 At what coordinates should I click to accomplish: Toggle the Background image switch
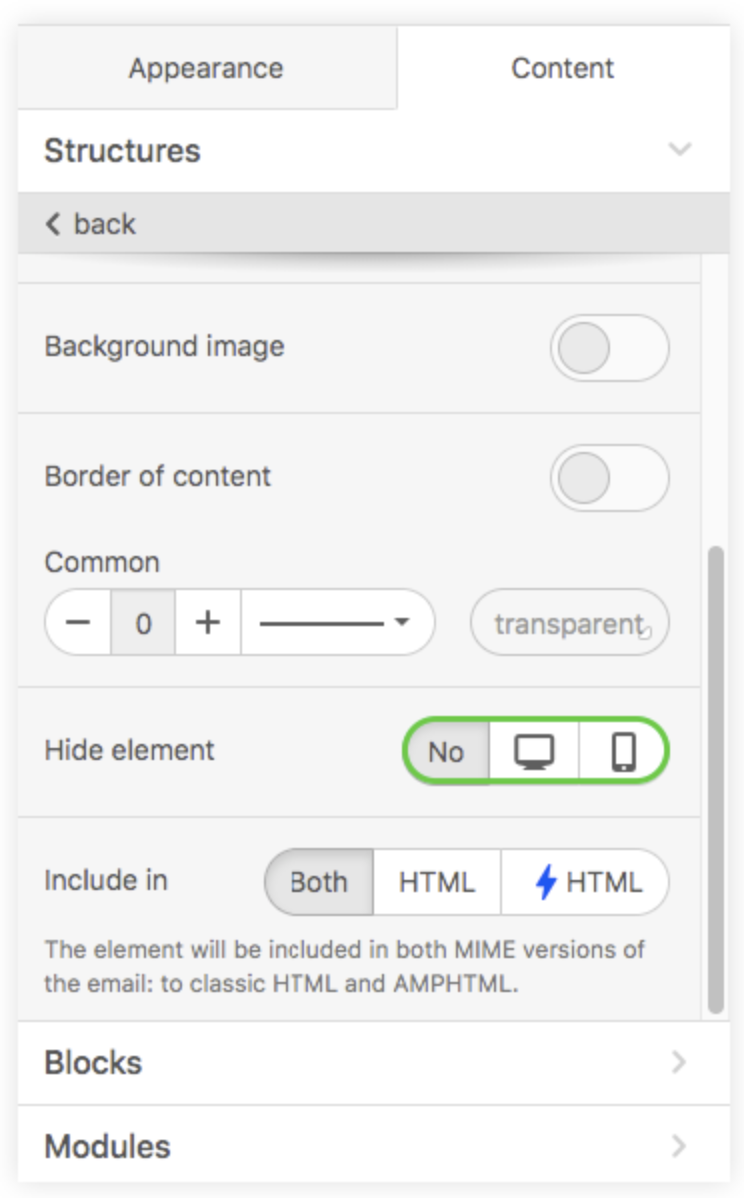[610, 348]
